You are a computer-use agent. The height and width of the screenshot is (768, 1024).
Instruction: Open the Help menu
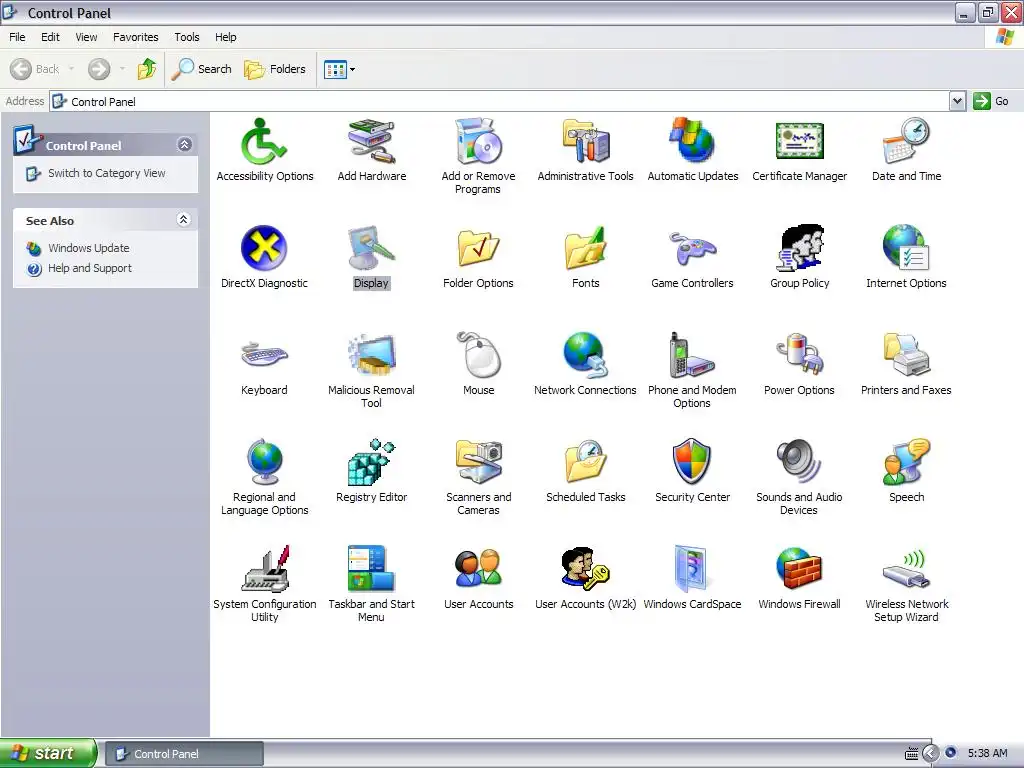pos(226,37)
